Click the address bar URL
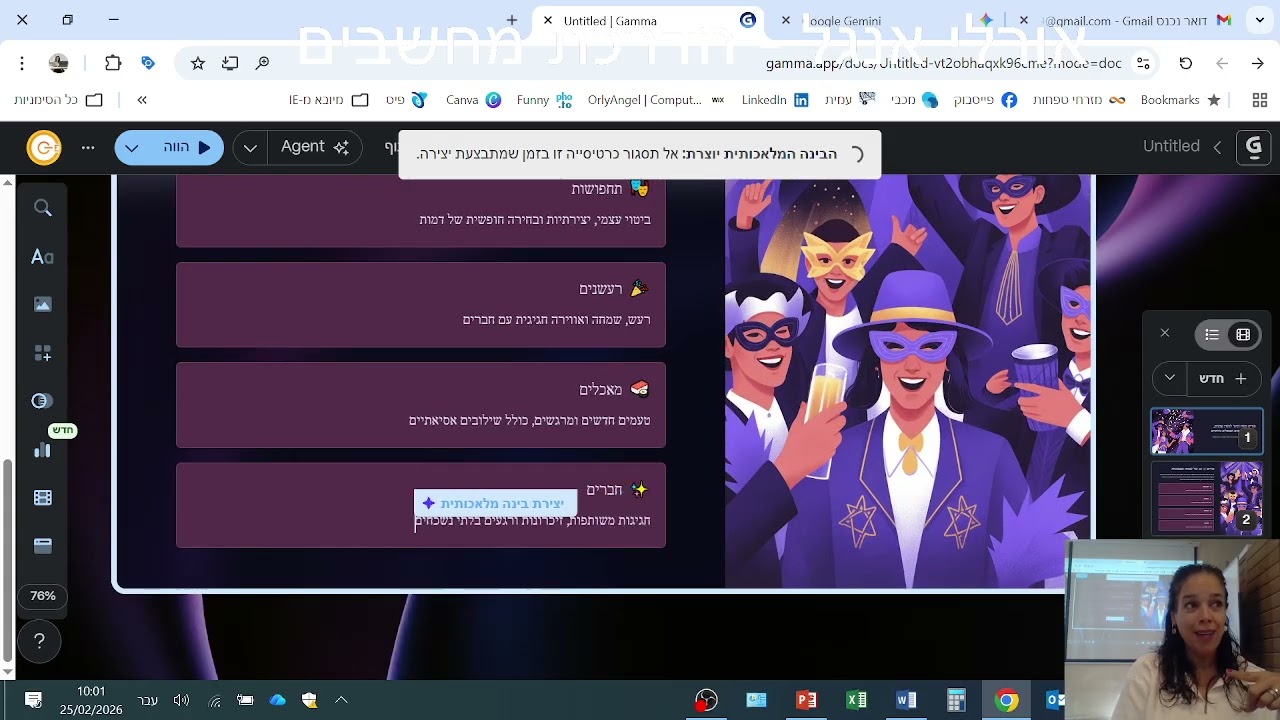 coord(943,63)
